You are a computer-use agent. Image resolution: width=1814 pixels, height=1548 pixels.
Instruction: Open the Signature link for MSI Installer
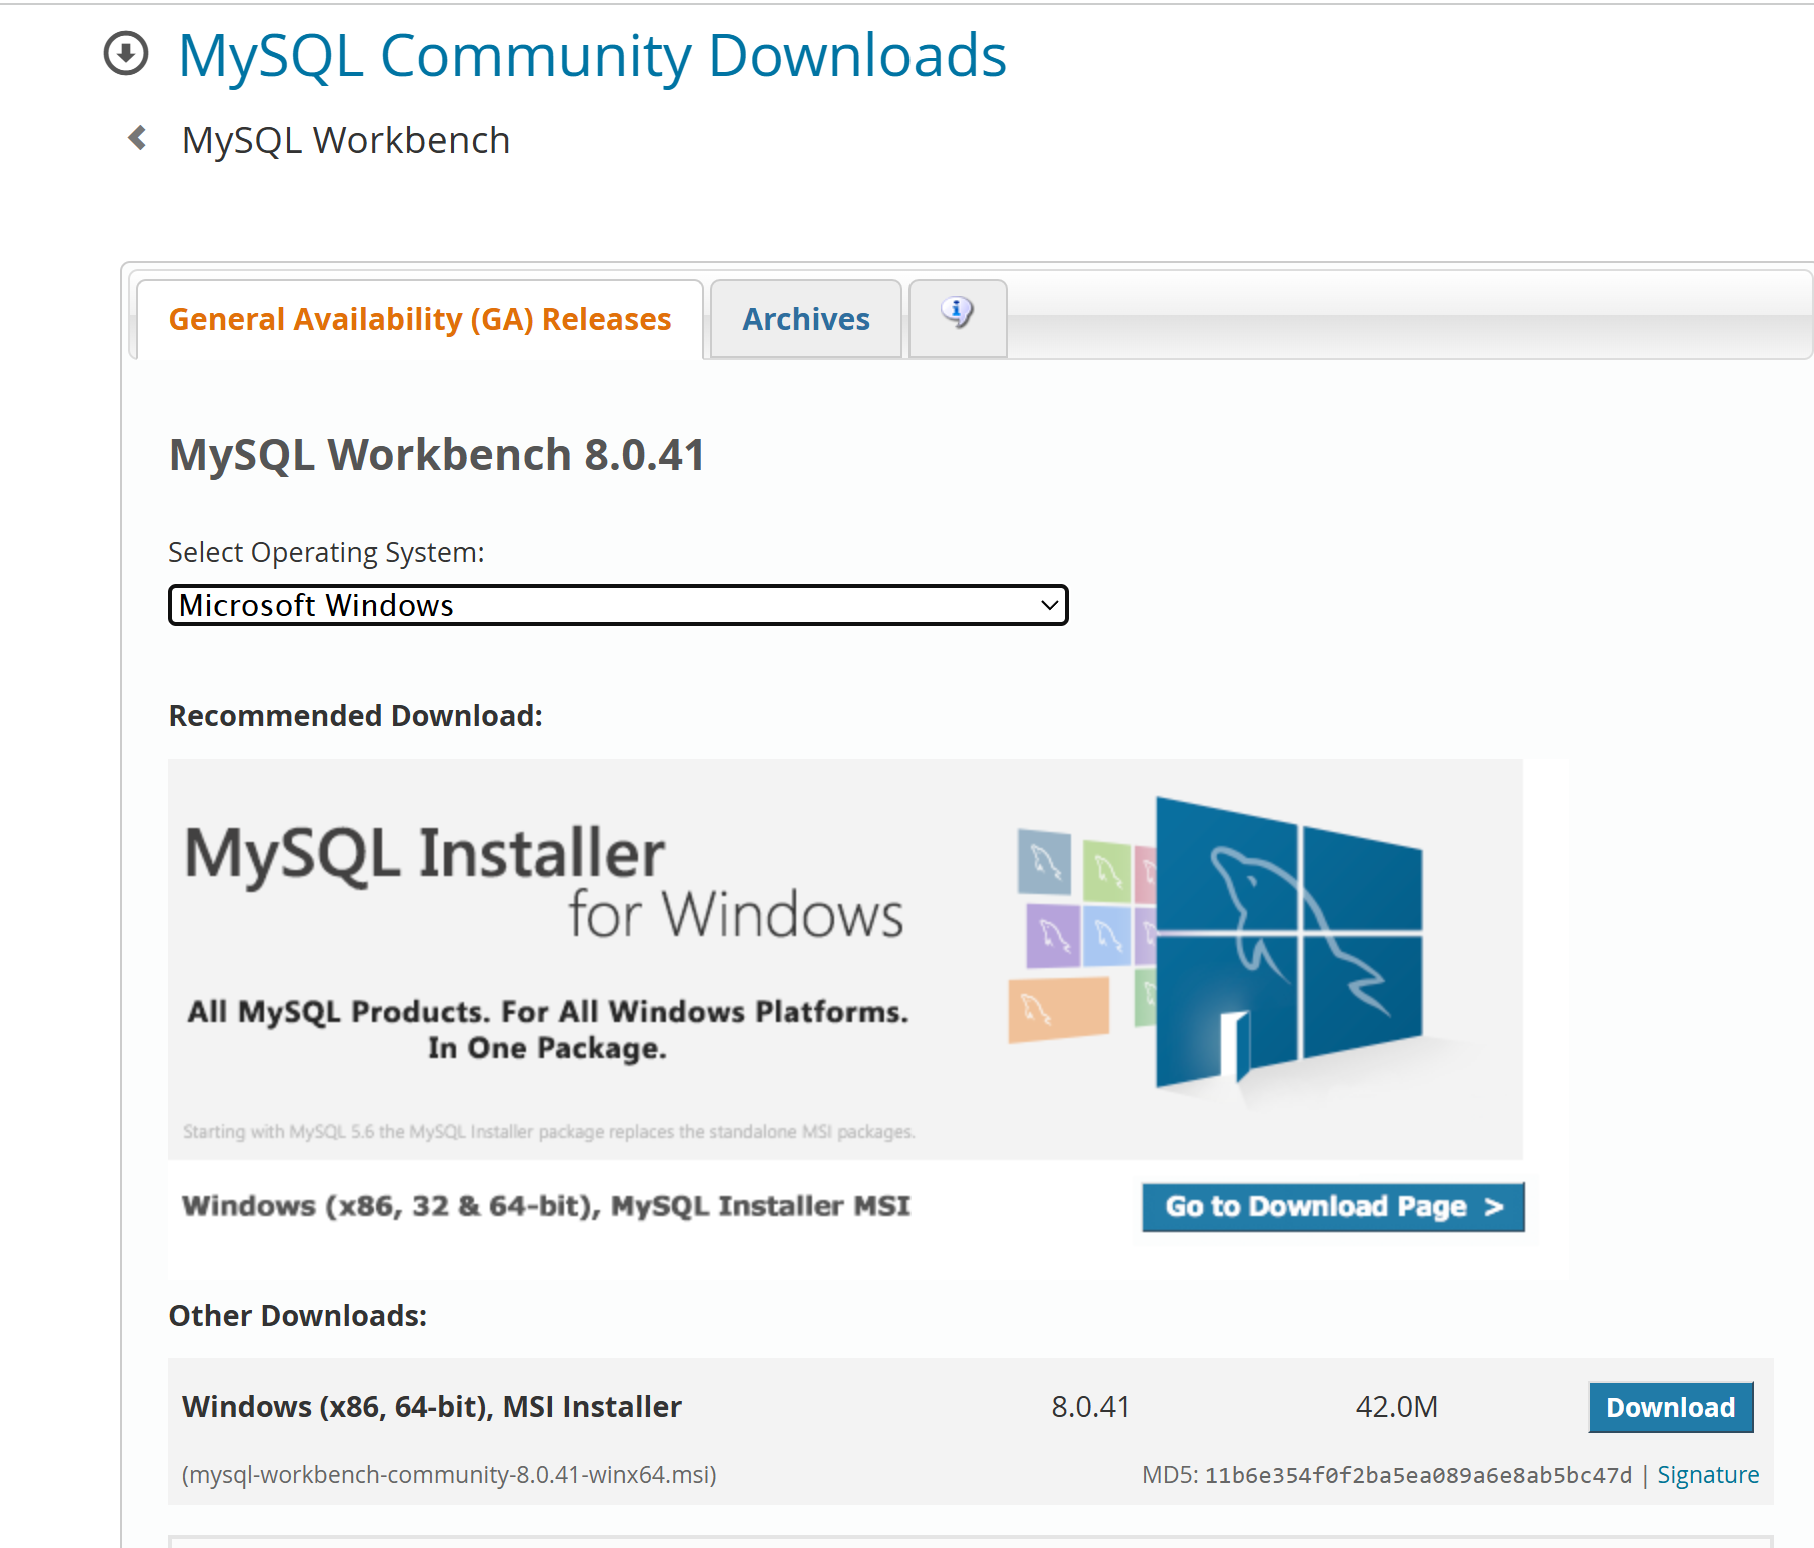(1707, 1475)
